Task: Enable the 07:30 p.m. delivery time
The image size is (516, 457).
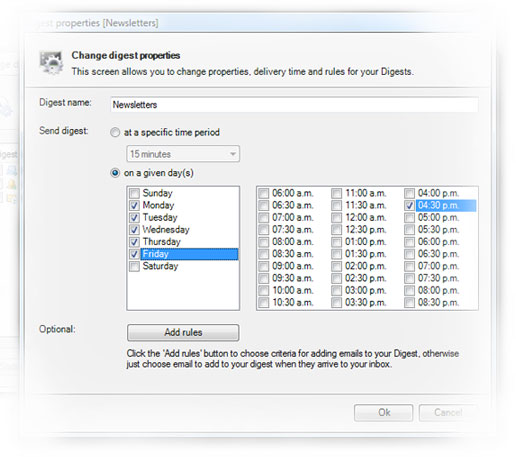Action: pyautogui.click(x=409, y=278)
